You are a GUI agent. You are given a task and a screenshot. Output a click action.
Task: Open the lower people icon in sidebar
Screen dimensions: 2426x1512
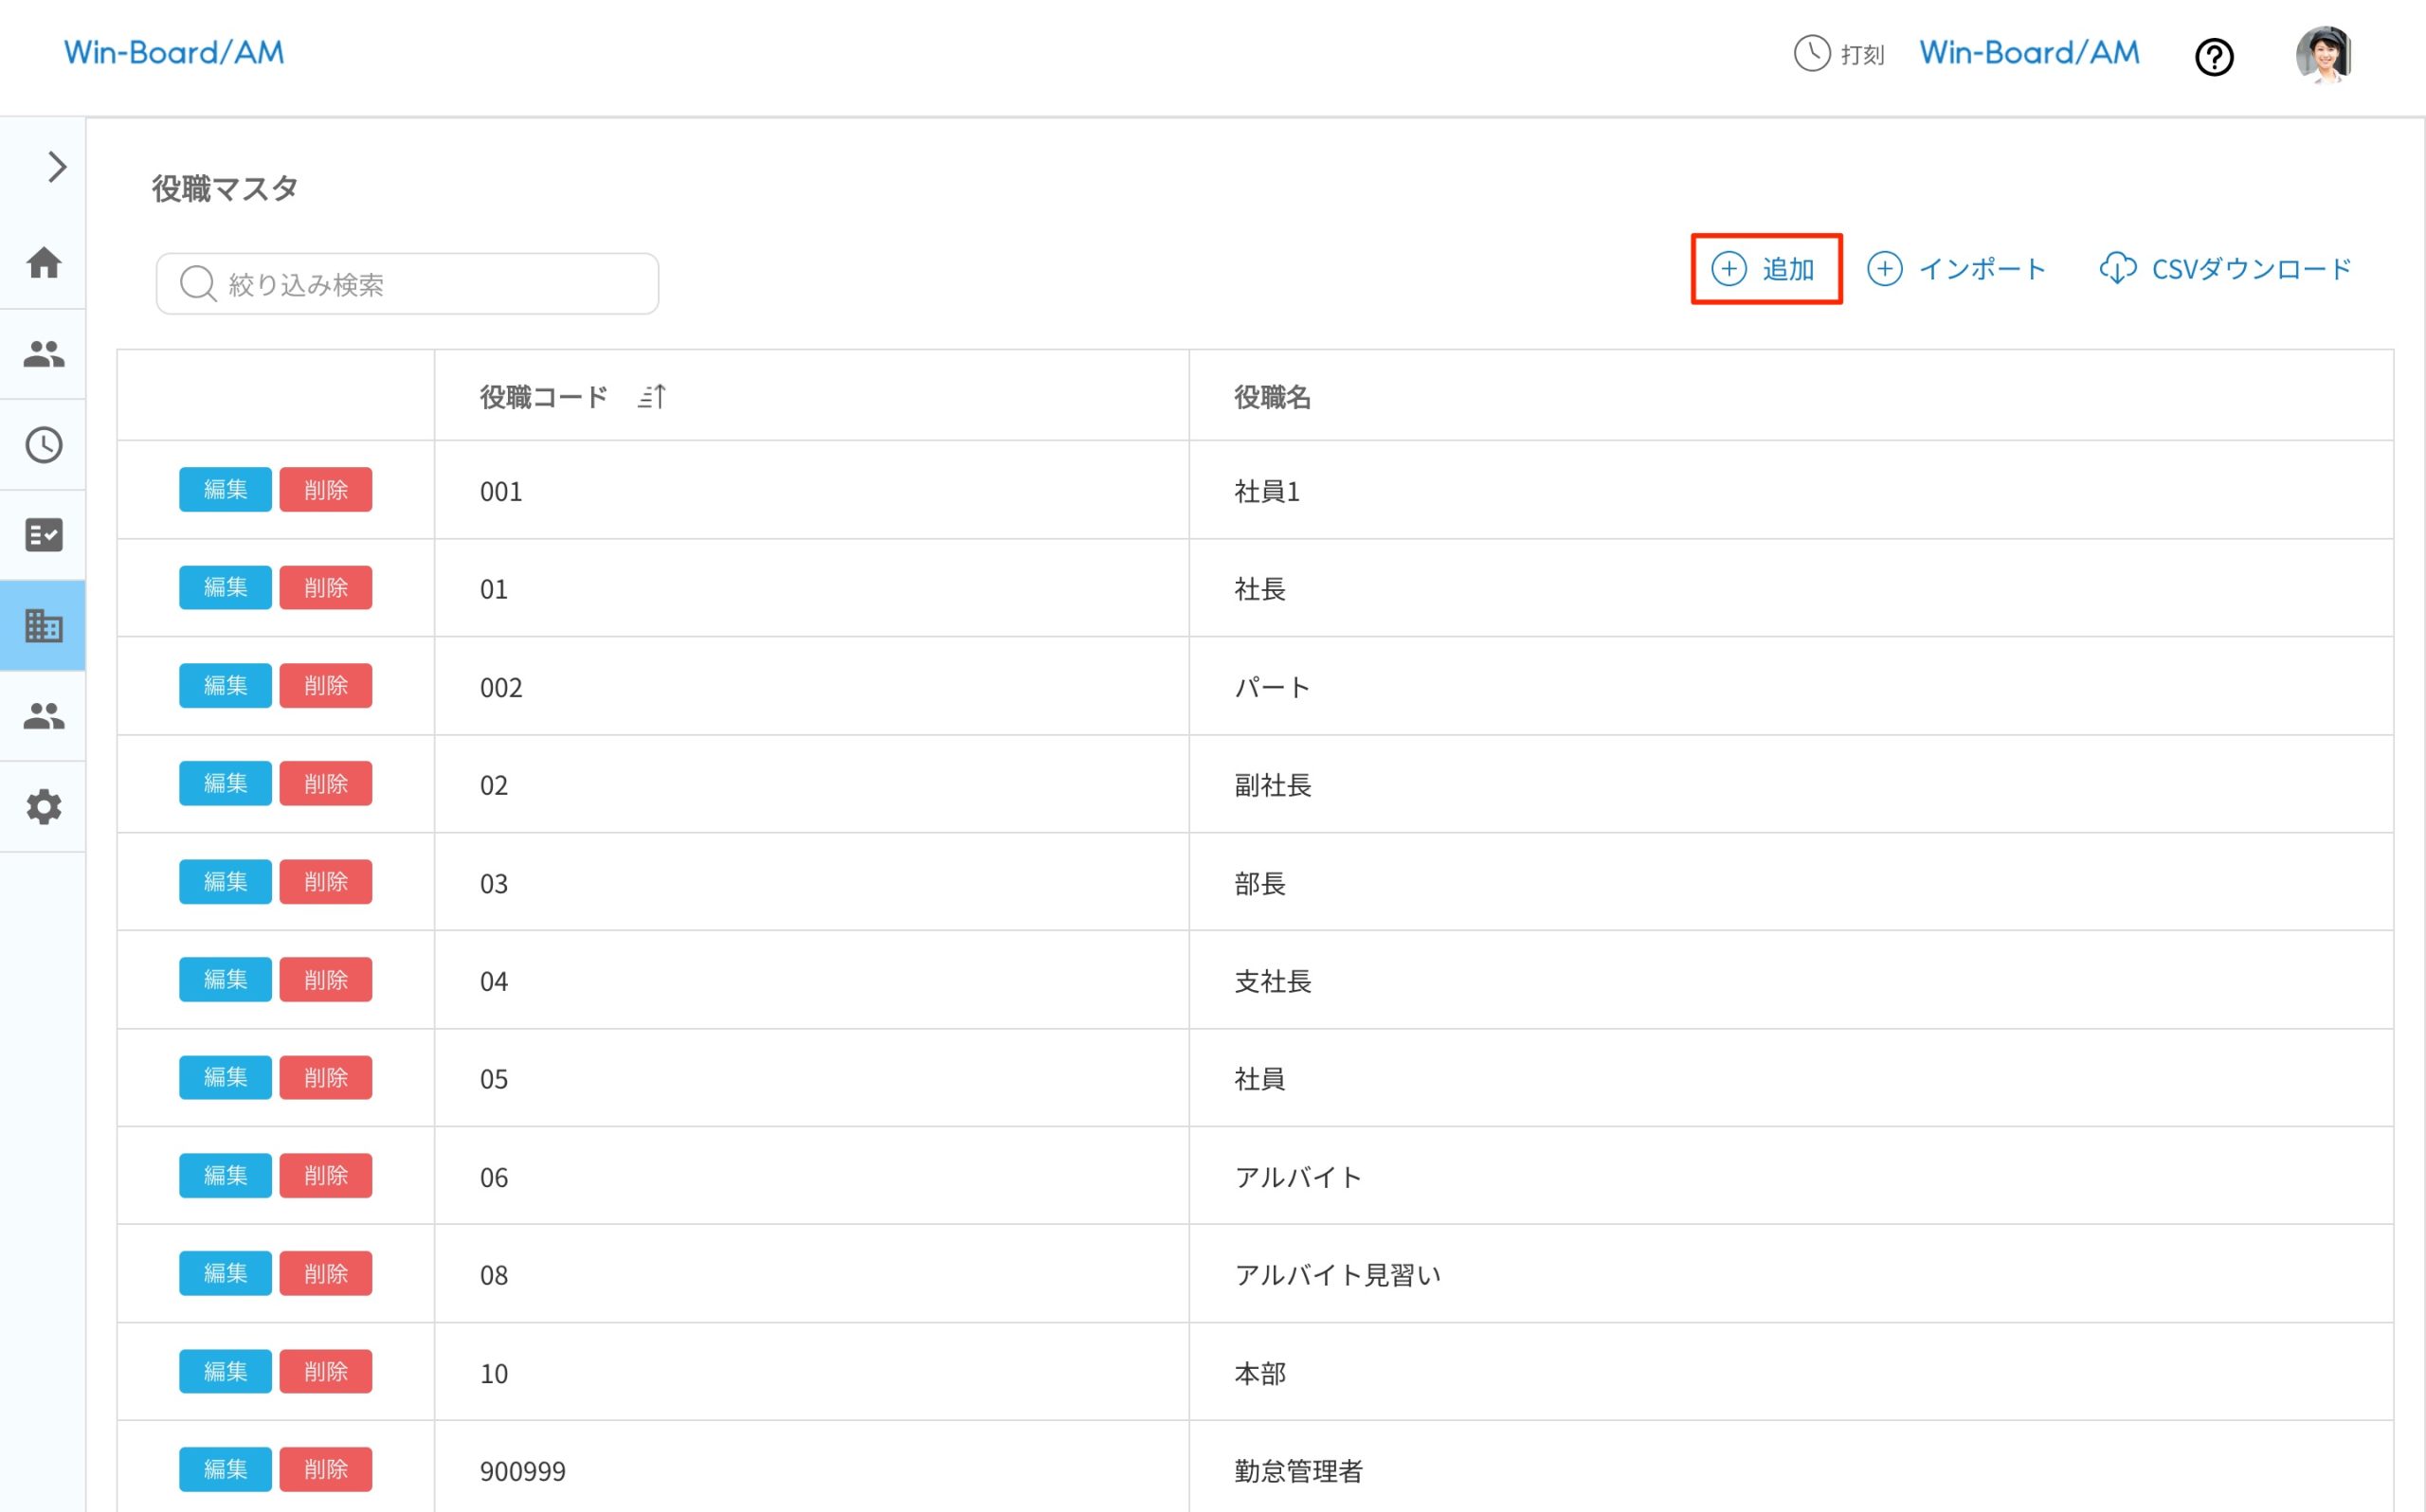[x=44, y=716]
